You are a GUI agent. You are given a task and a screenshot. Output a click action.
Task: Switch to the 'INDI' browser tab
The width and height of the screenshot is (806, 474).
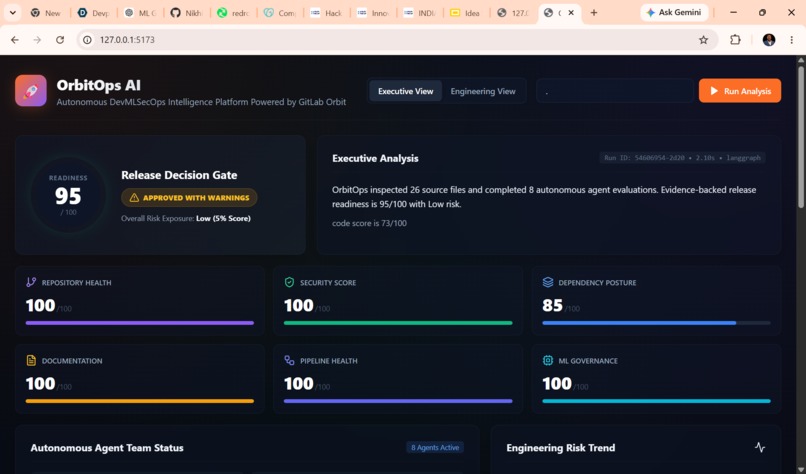(x=420, y=13)
